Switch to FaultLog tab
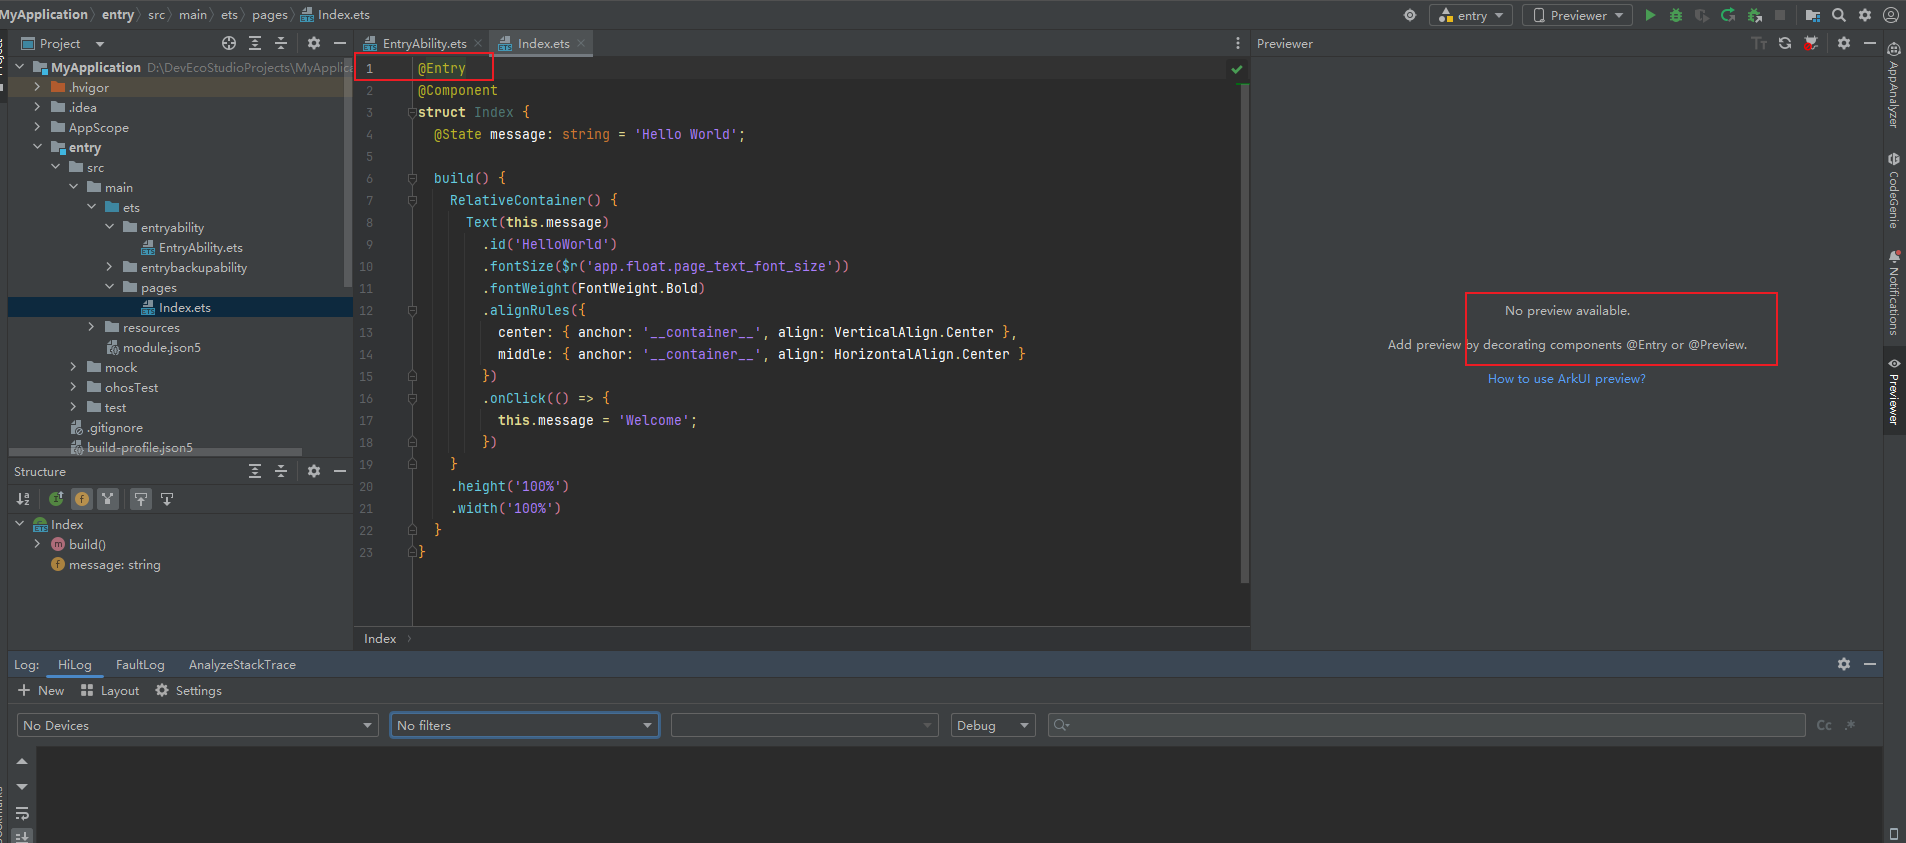 [140, 664]
